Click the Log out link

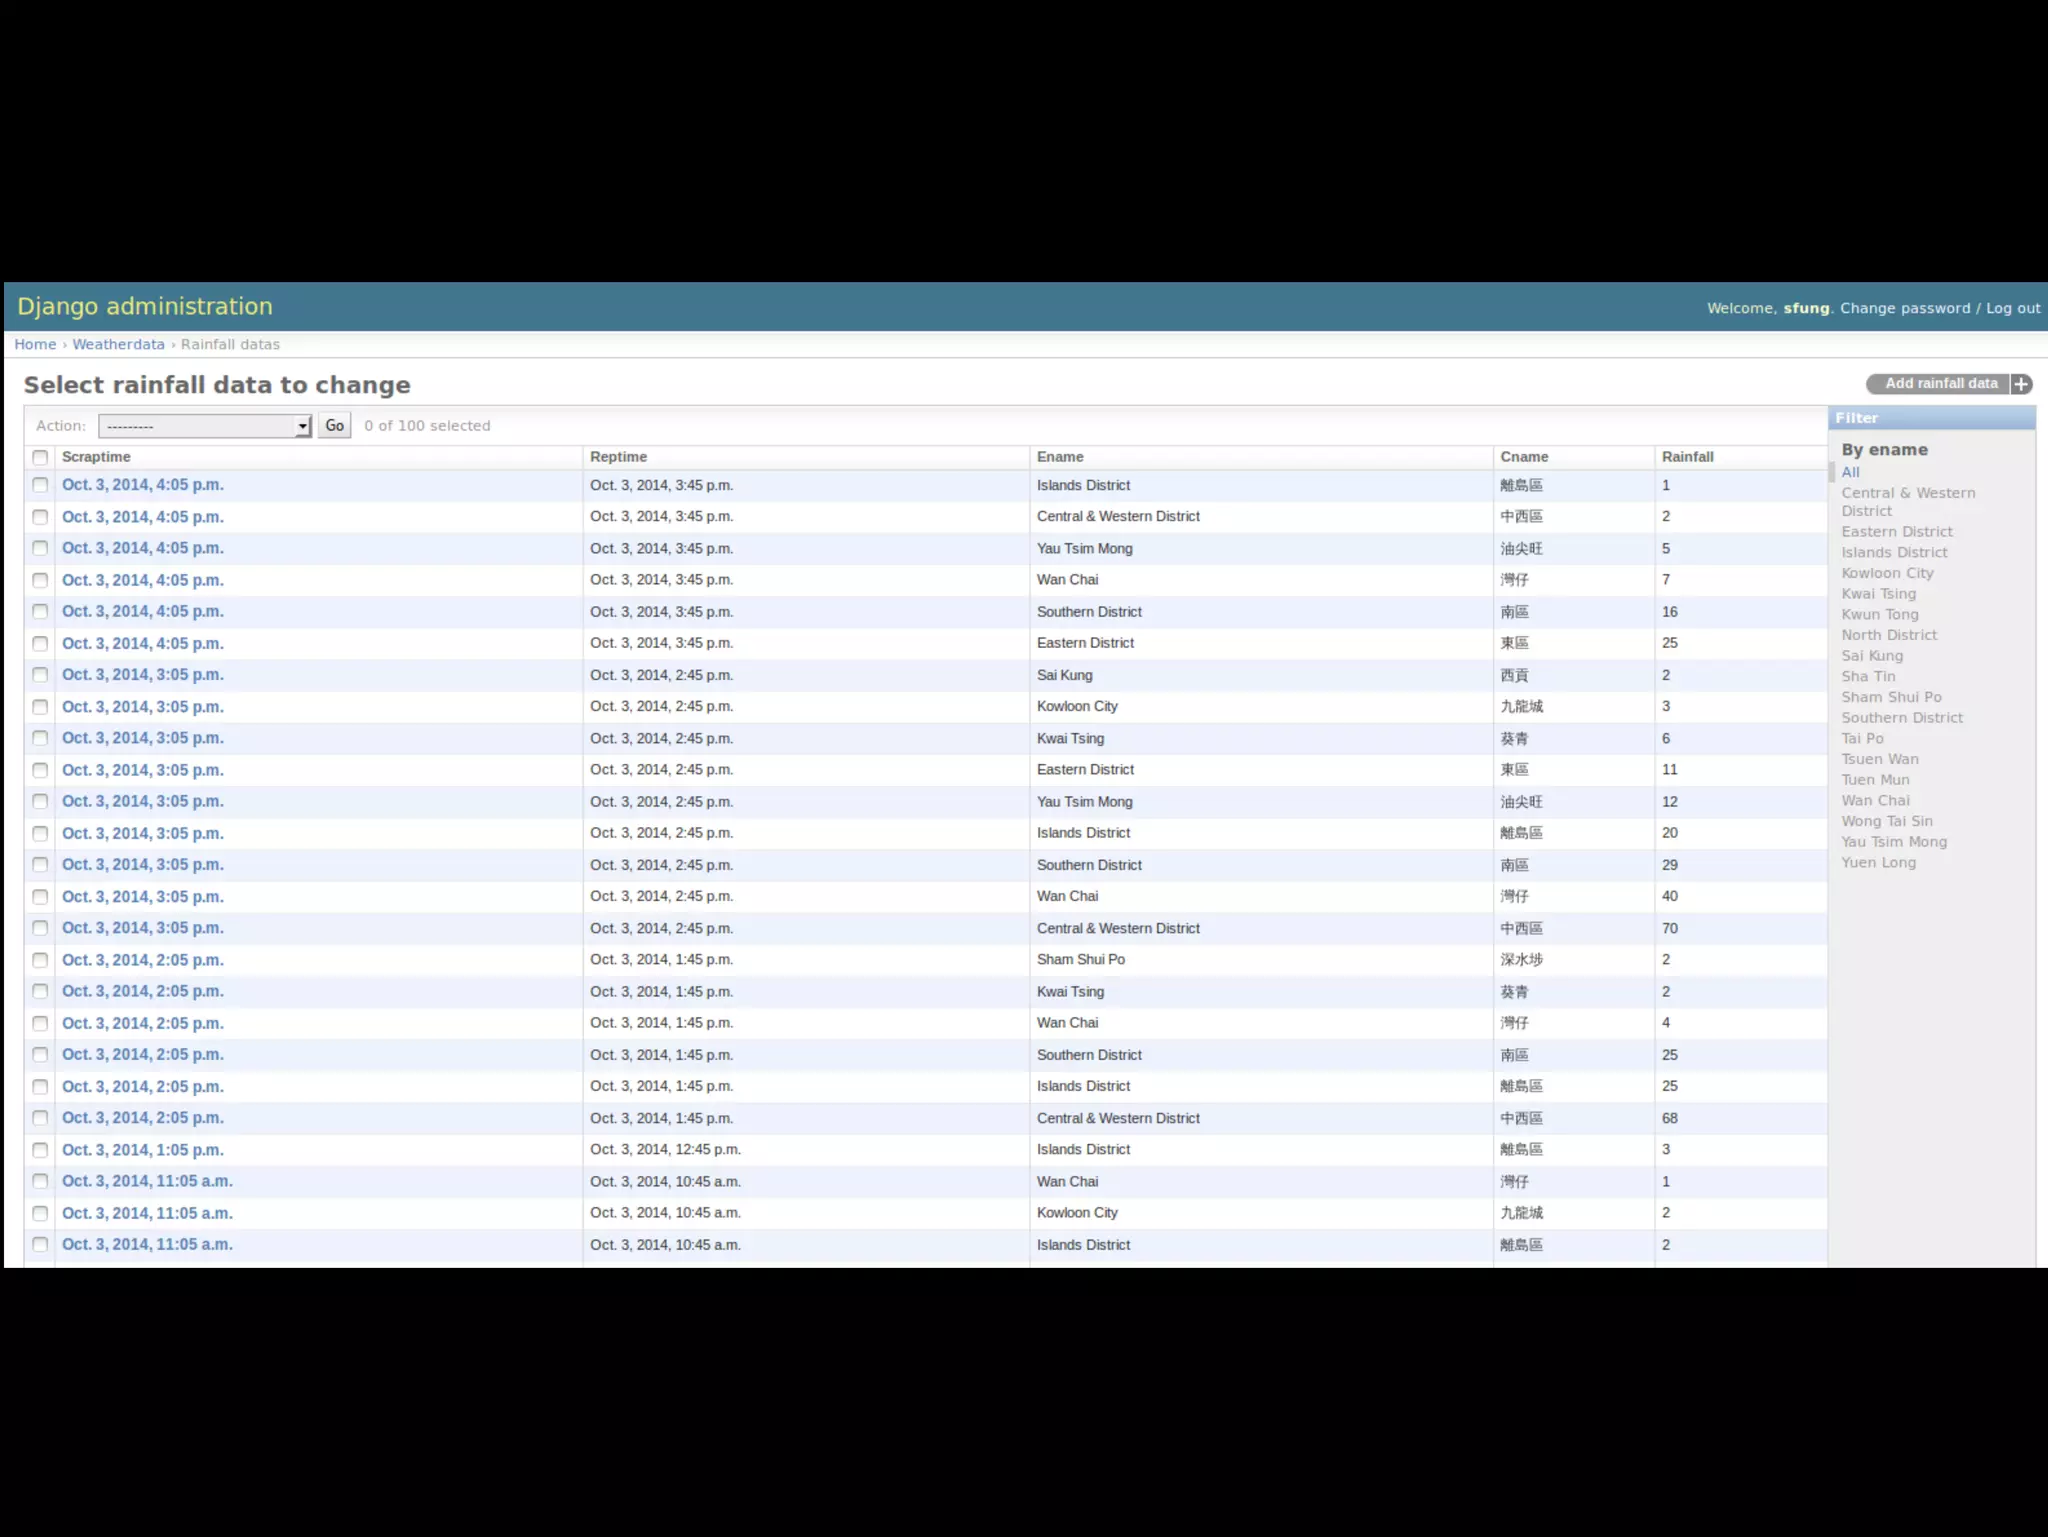[x=2012, y=308]
